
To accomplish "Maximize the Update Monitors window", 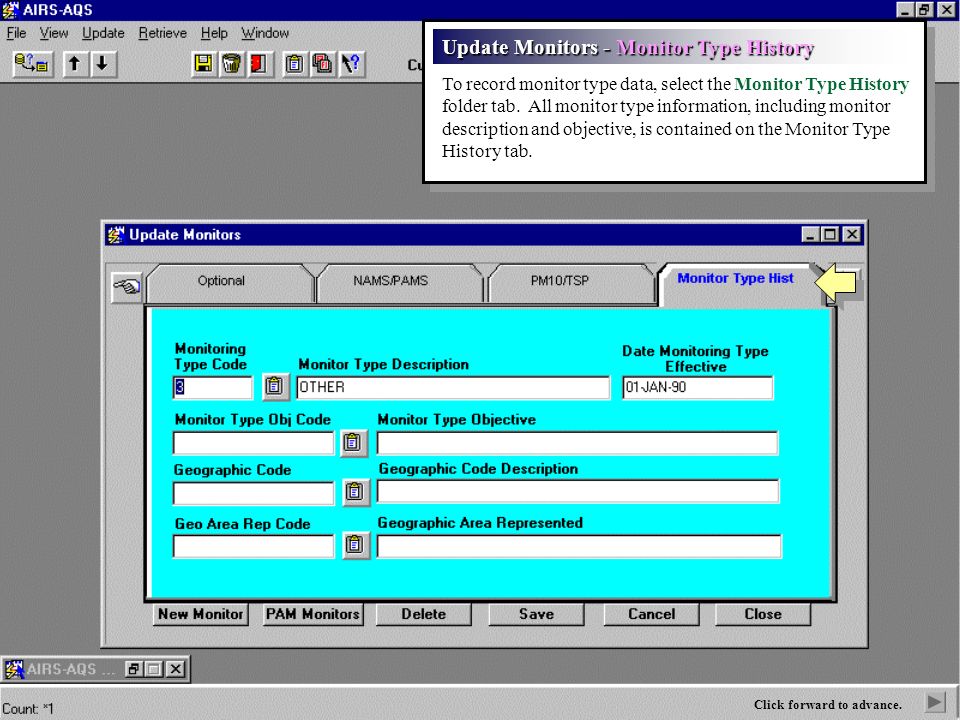I will tap(830, 234).
